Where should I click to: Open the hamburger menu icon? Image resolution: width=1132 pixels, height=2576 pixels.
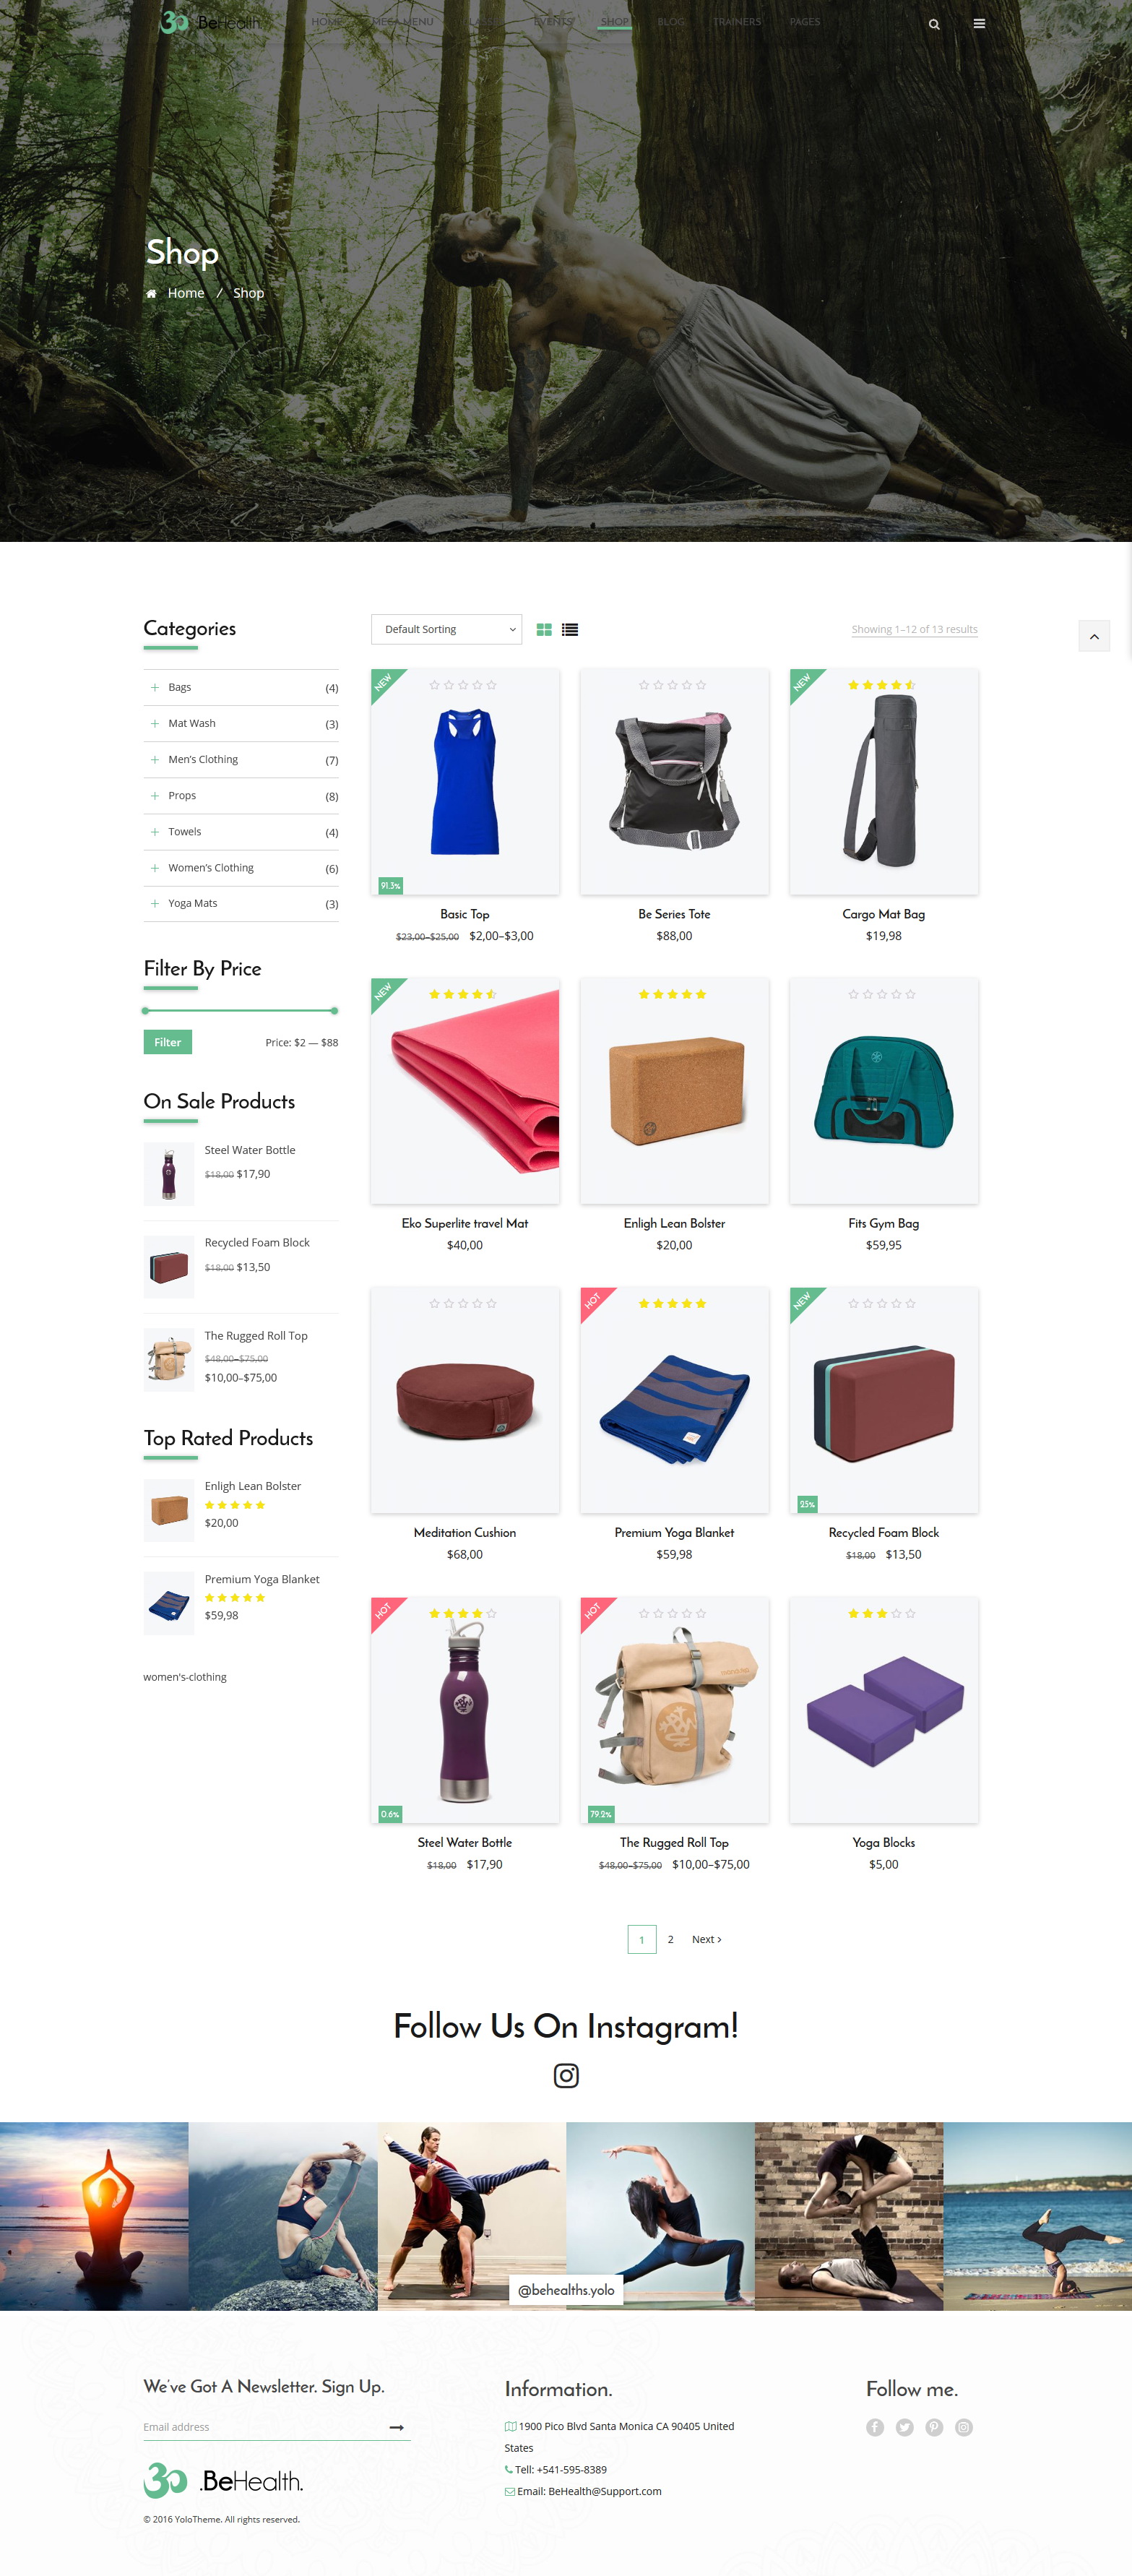tap(979, 24)
